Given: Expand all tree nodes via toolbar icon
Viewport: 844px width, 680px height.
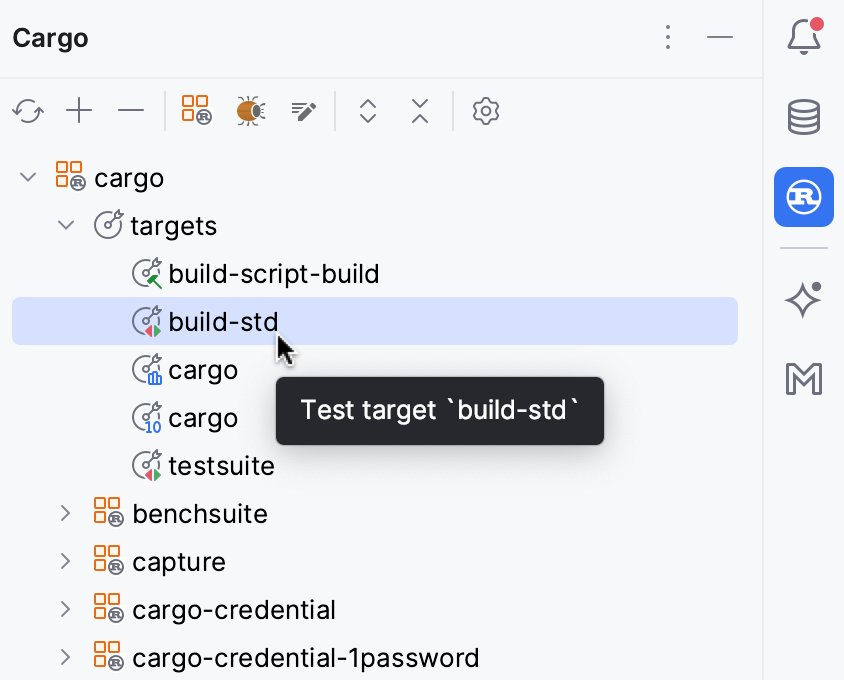Looking at the screenshot, I should pyautogui.click(x=367, y=111).
